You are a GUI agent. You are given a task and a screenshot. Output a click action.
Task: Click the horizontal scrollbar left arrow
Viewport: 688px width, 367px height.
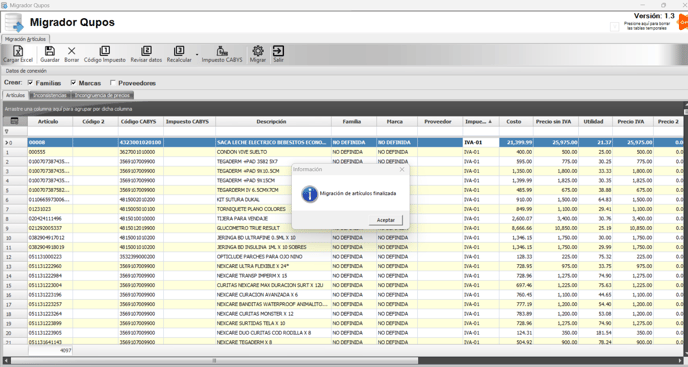6,360
